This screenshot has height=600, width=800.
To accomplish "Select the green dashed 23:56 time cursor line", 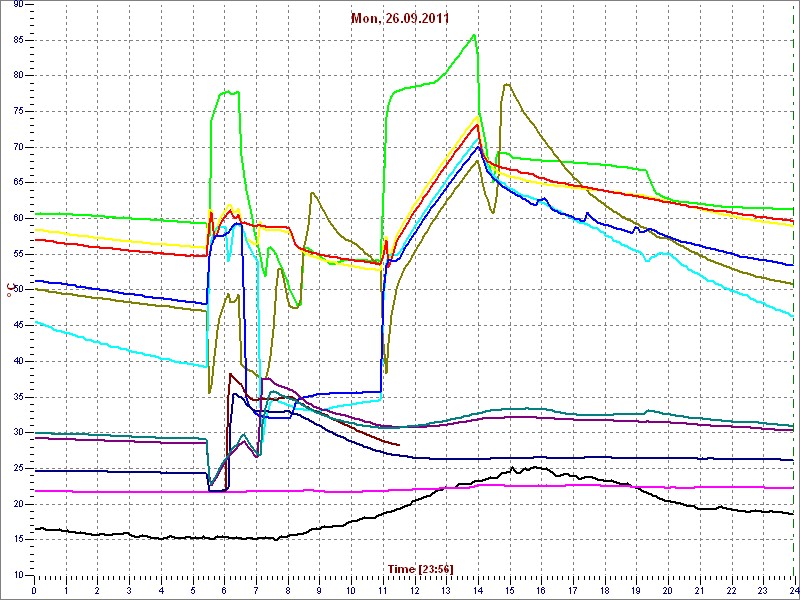I will [795, 290].
